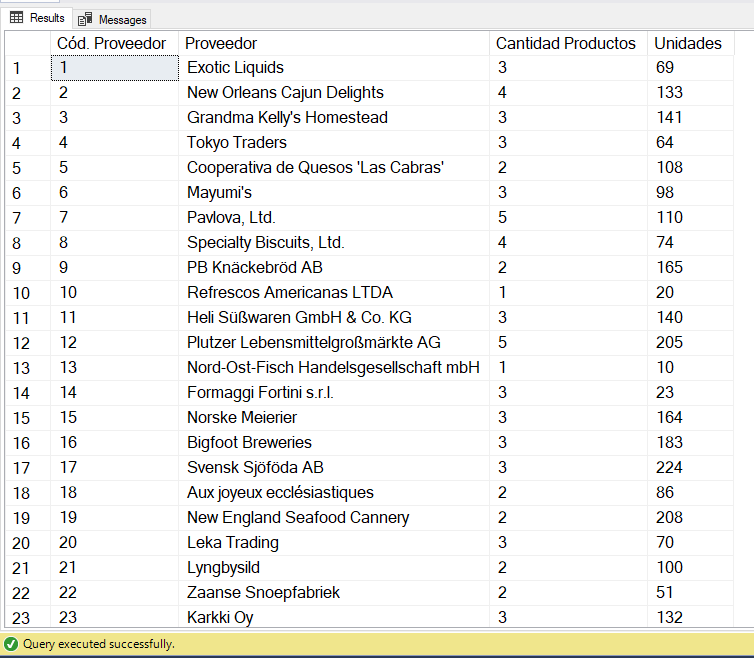The height and width of the screenshot is (658, 754).
Task: Click Unidades value 224
Action: [x=691, y=468]
